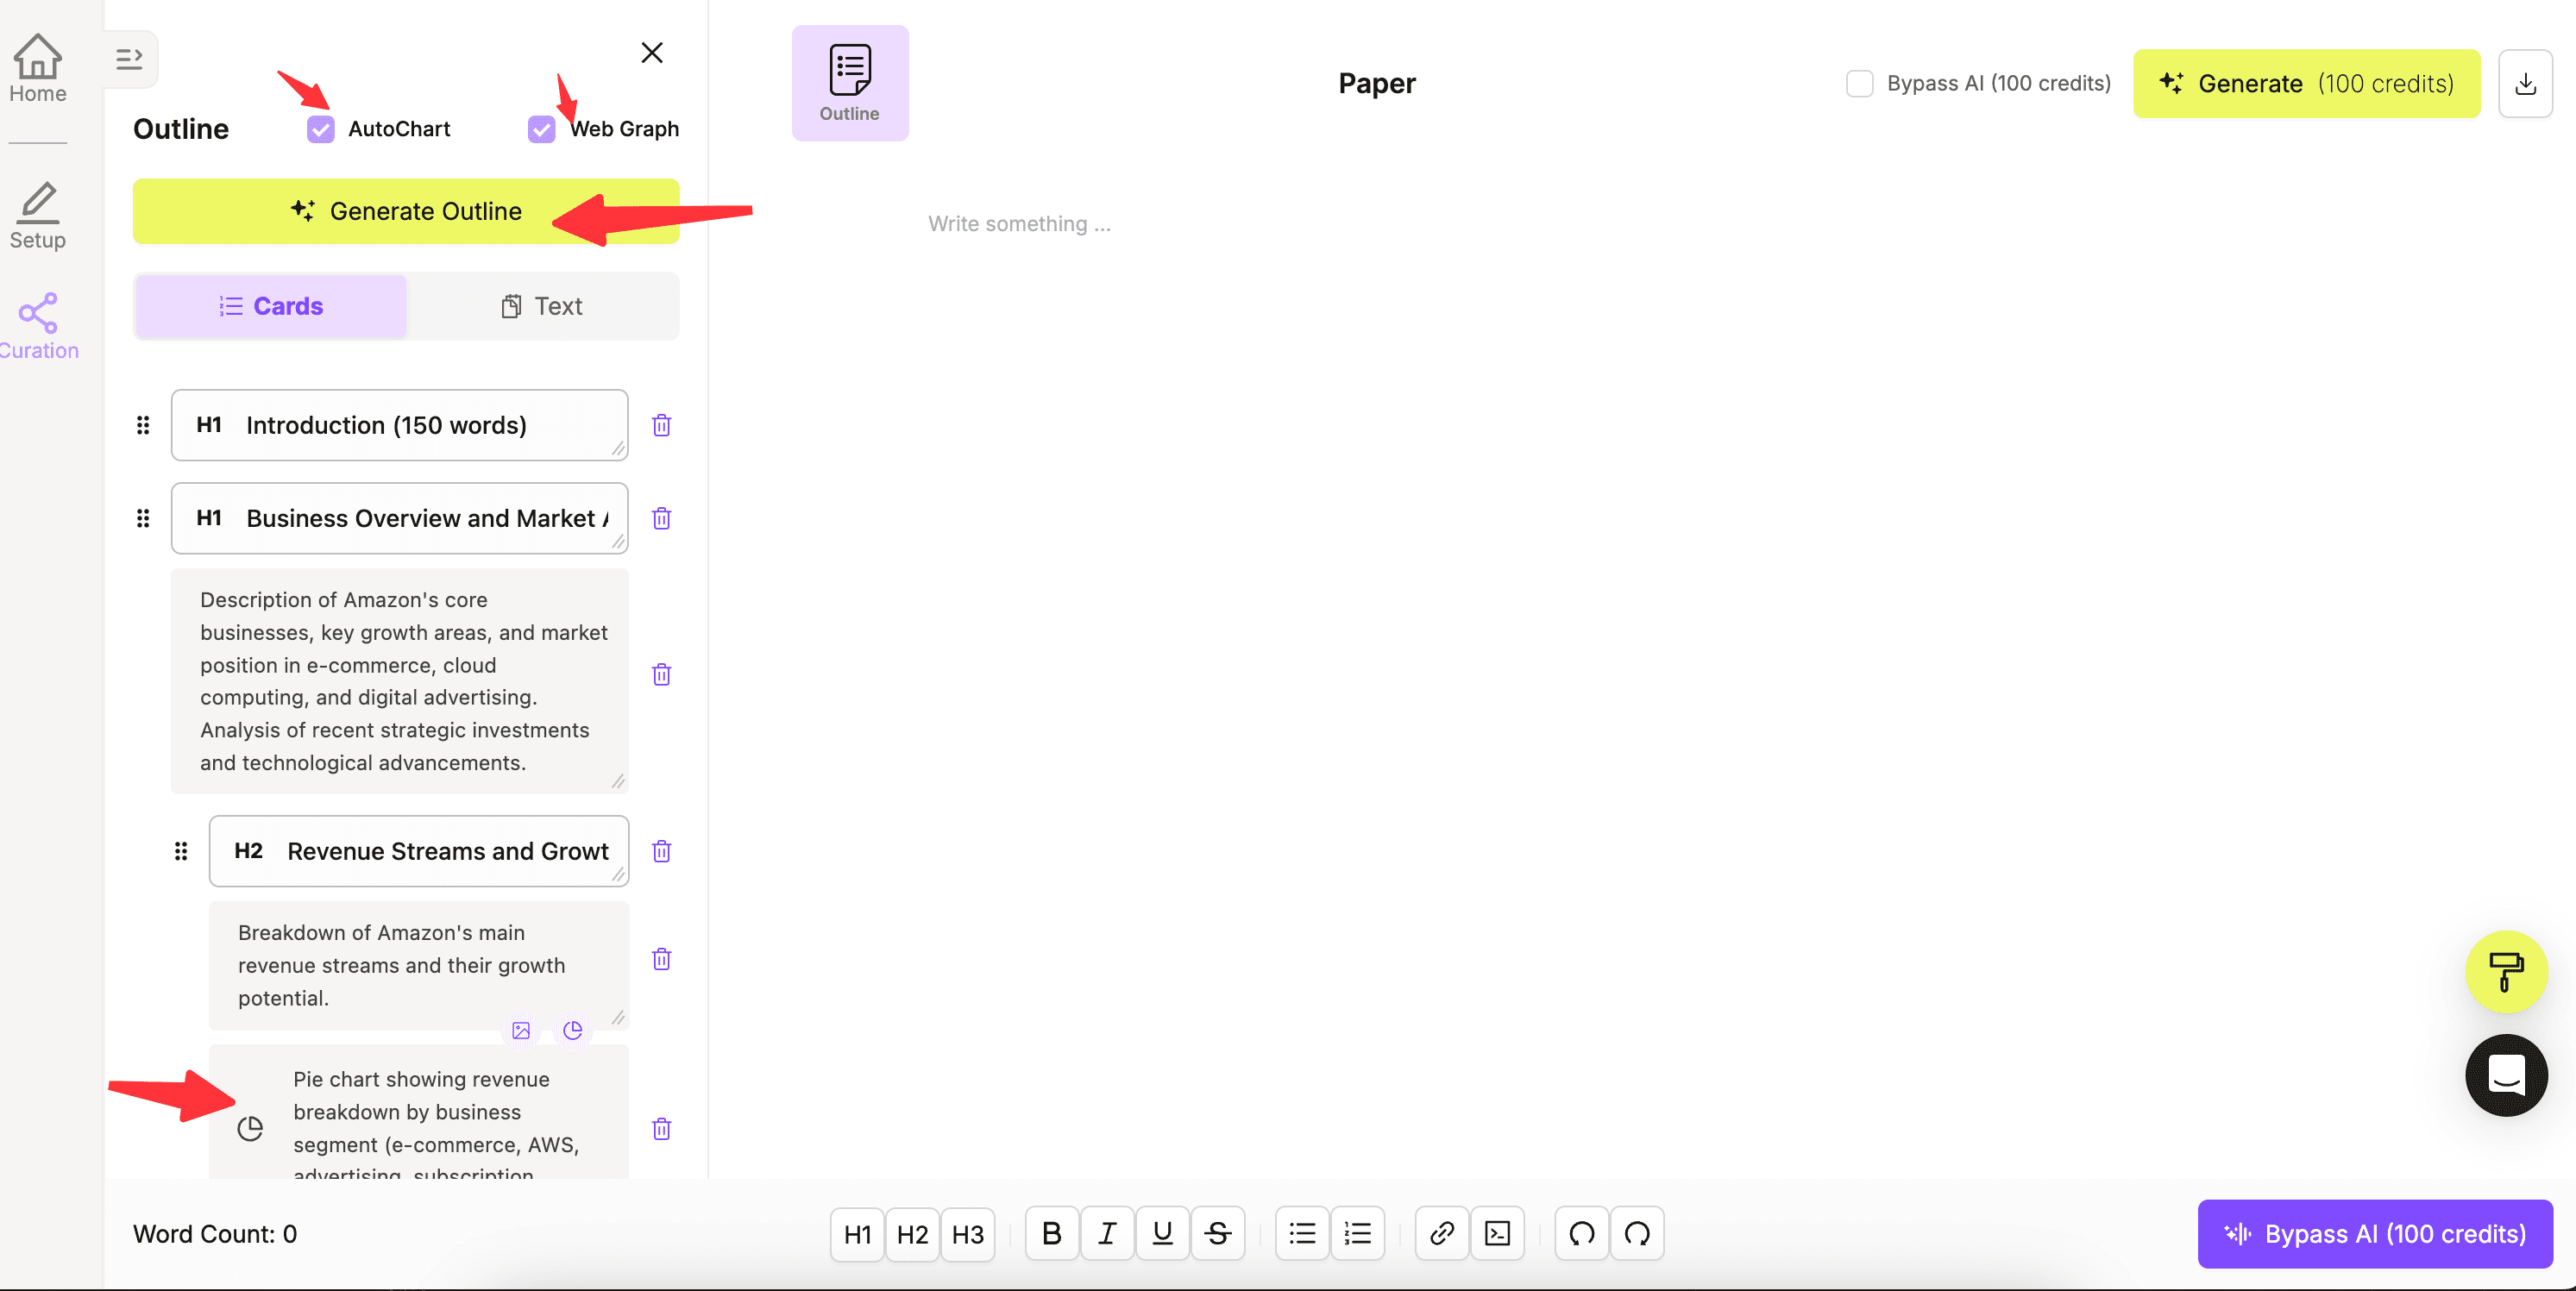This screenshot has width=2576, height=1291.
Task: Uncheck the Web Graph checkbox
Action: coord(541,129)
